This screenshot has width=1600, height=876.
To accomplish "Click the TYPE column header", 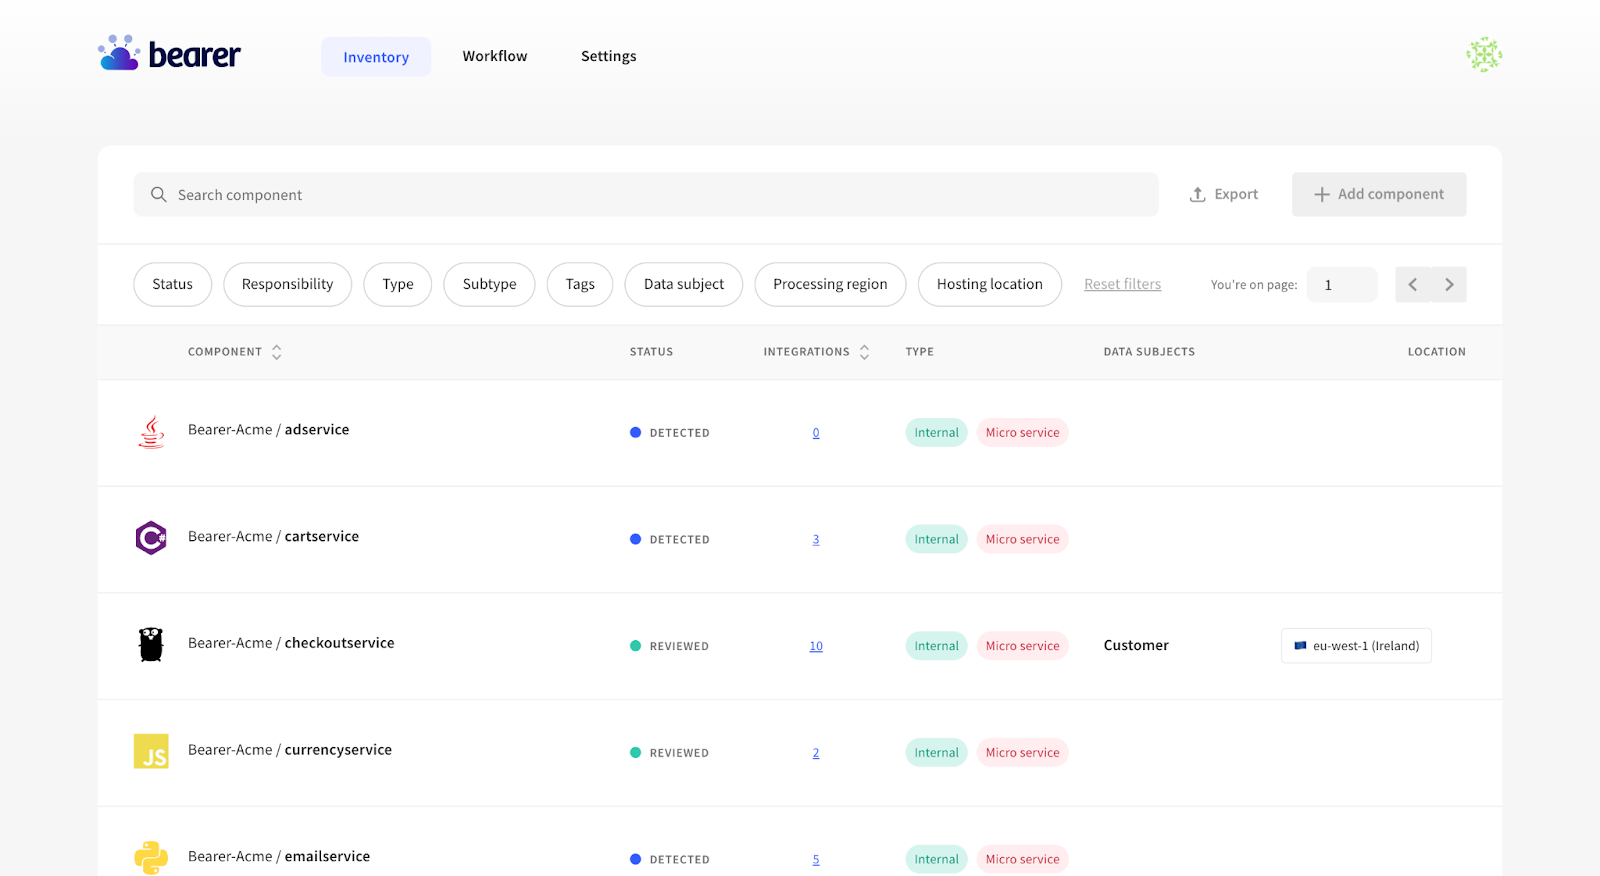I will click(x=920, y=352).
